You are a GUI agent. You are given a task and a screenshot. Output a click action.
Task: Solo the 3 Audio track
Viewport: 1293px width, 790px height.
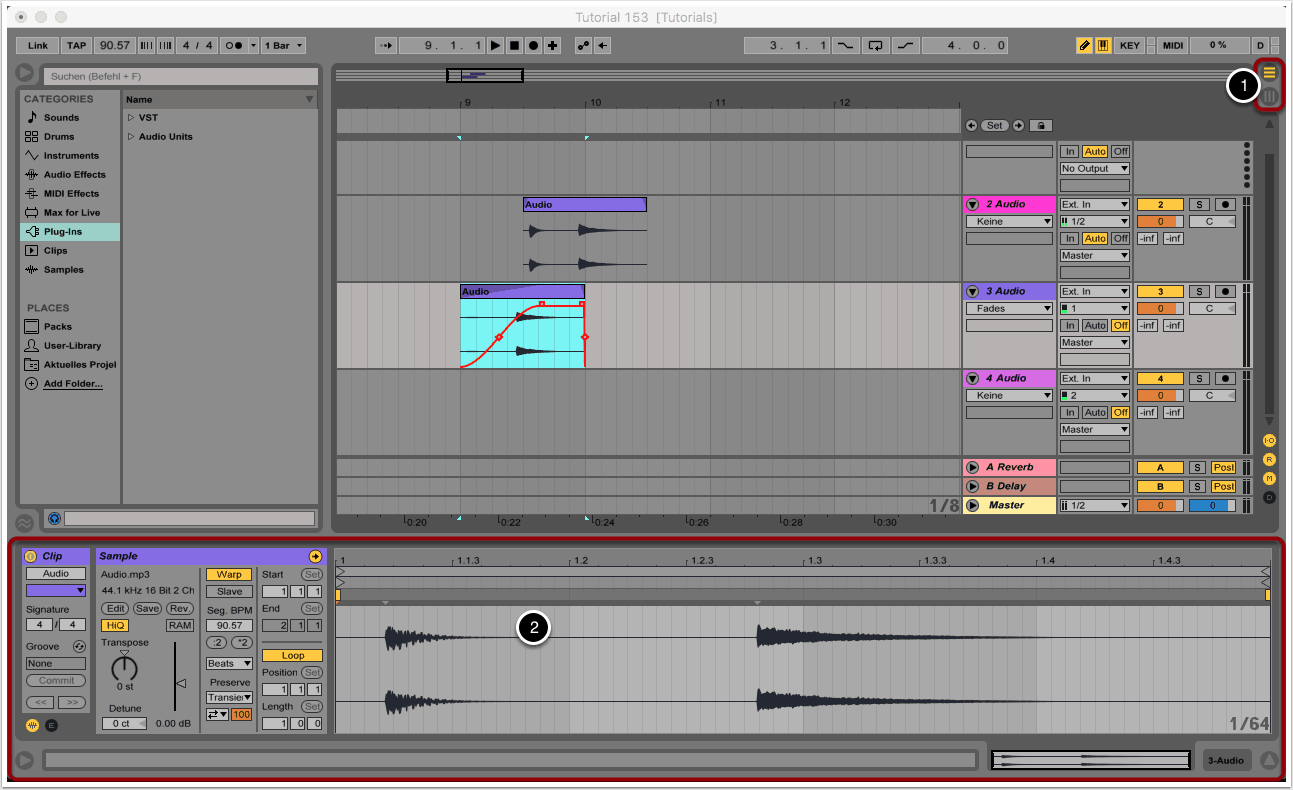click(1198, 291)
